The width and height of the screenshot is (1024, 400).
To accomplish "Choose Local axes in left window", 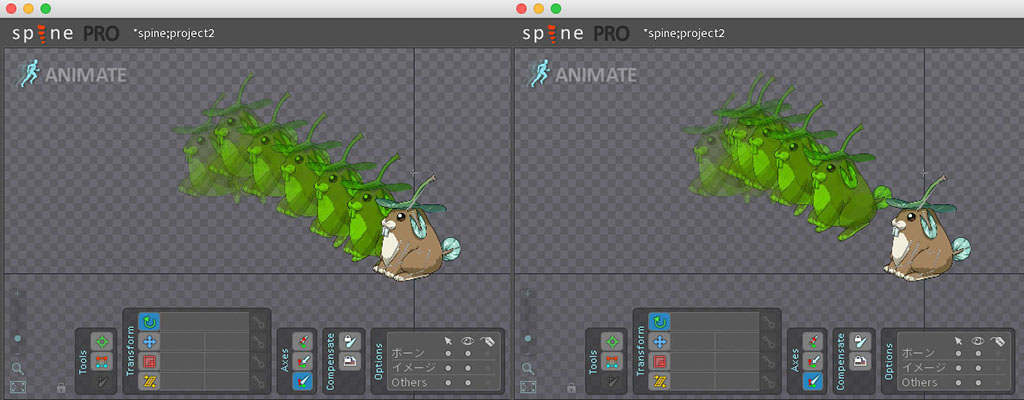I will (x=302, y=341).
